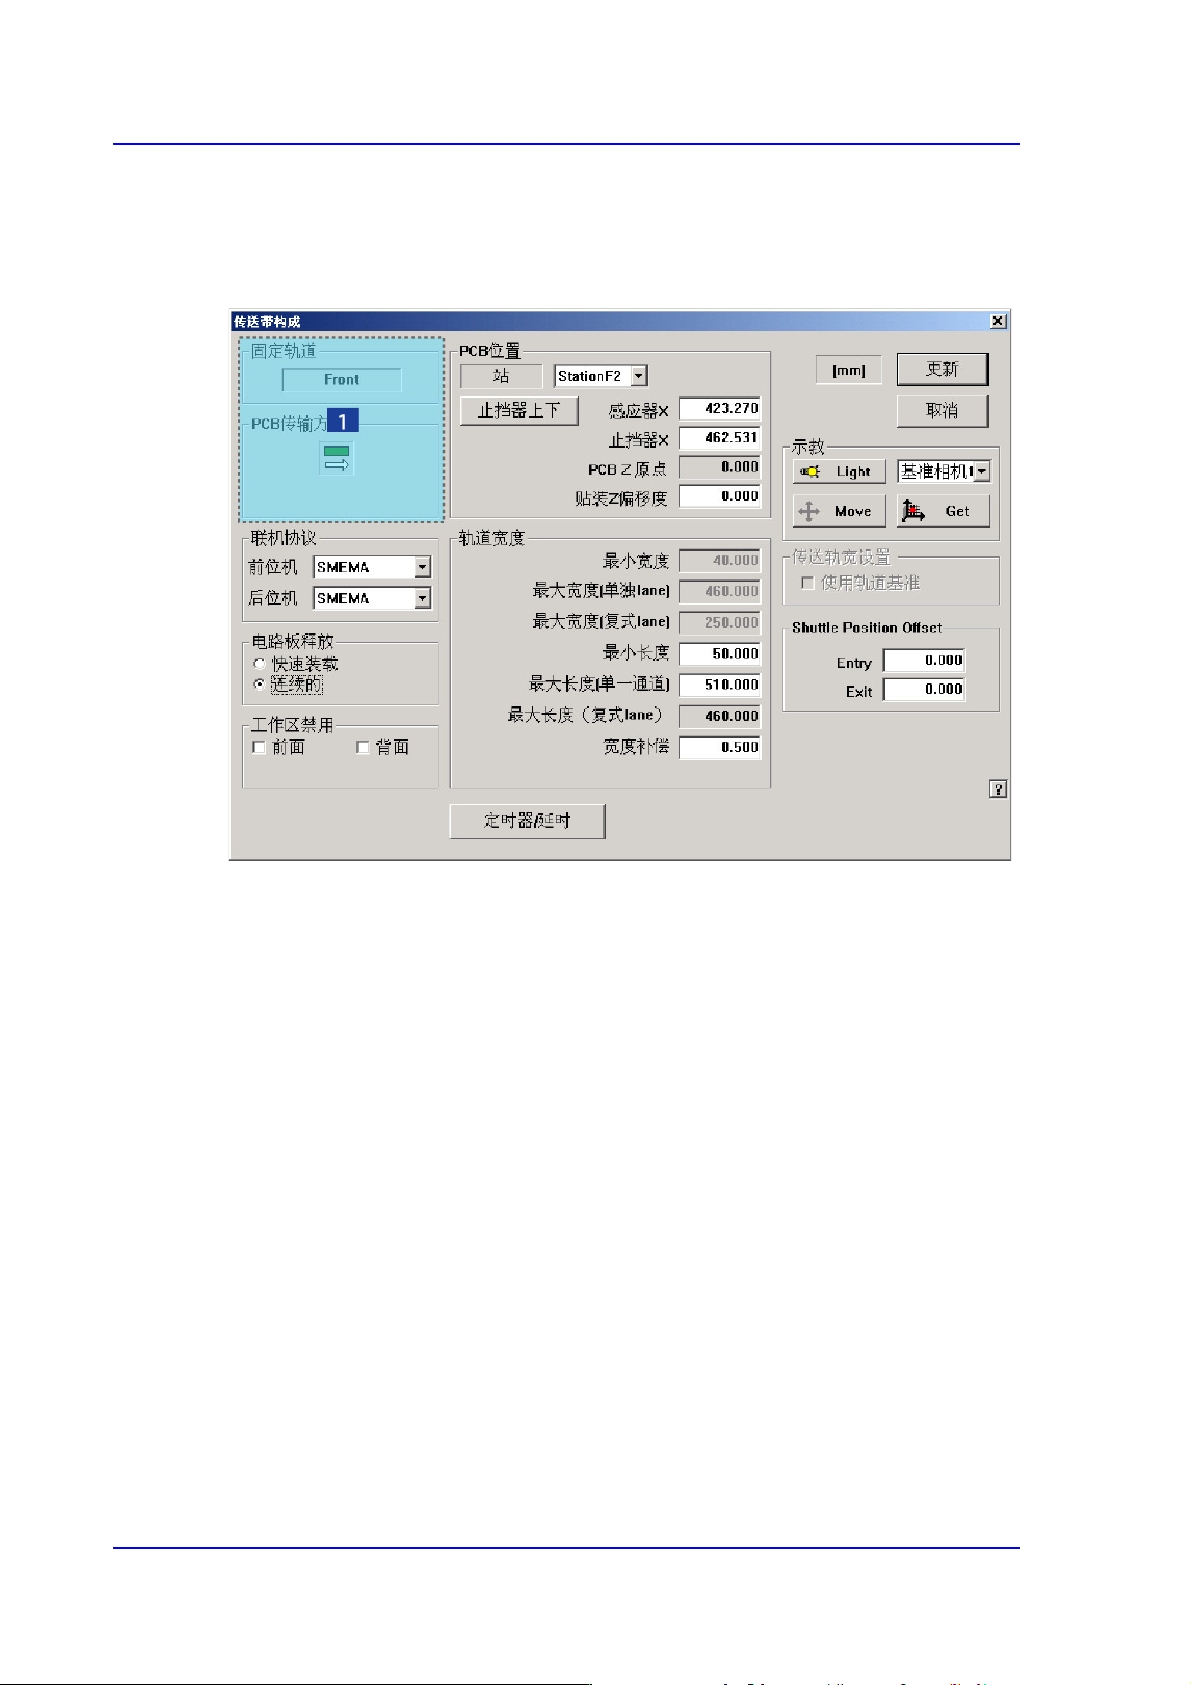Click the 工作区禁用 group label
Image resolution: width=1191 pixels, height=1685 pixels.
(x=292, y=725)
